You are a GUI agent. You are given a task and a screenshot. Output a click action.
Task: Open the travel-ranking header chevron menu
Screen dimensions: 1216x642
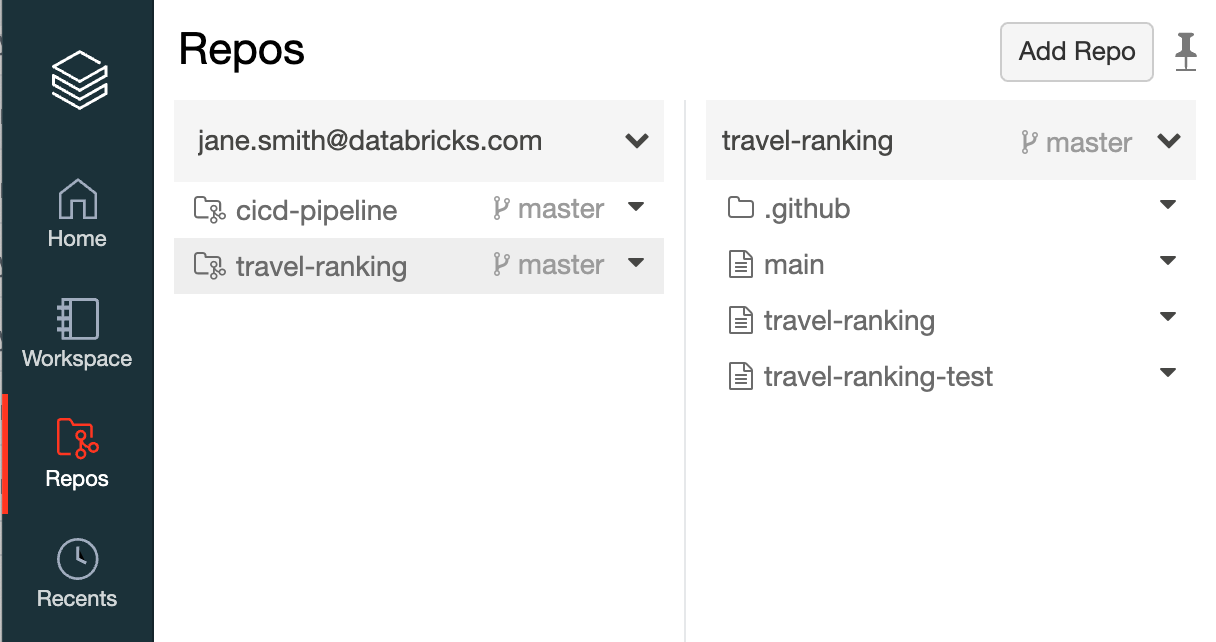click(1169, 141)
